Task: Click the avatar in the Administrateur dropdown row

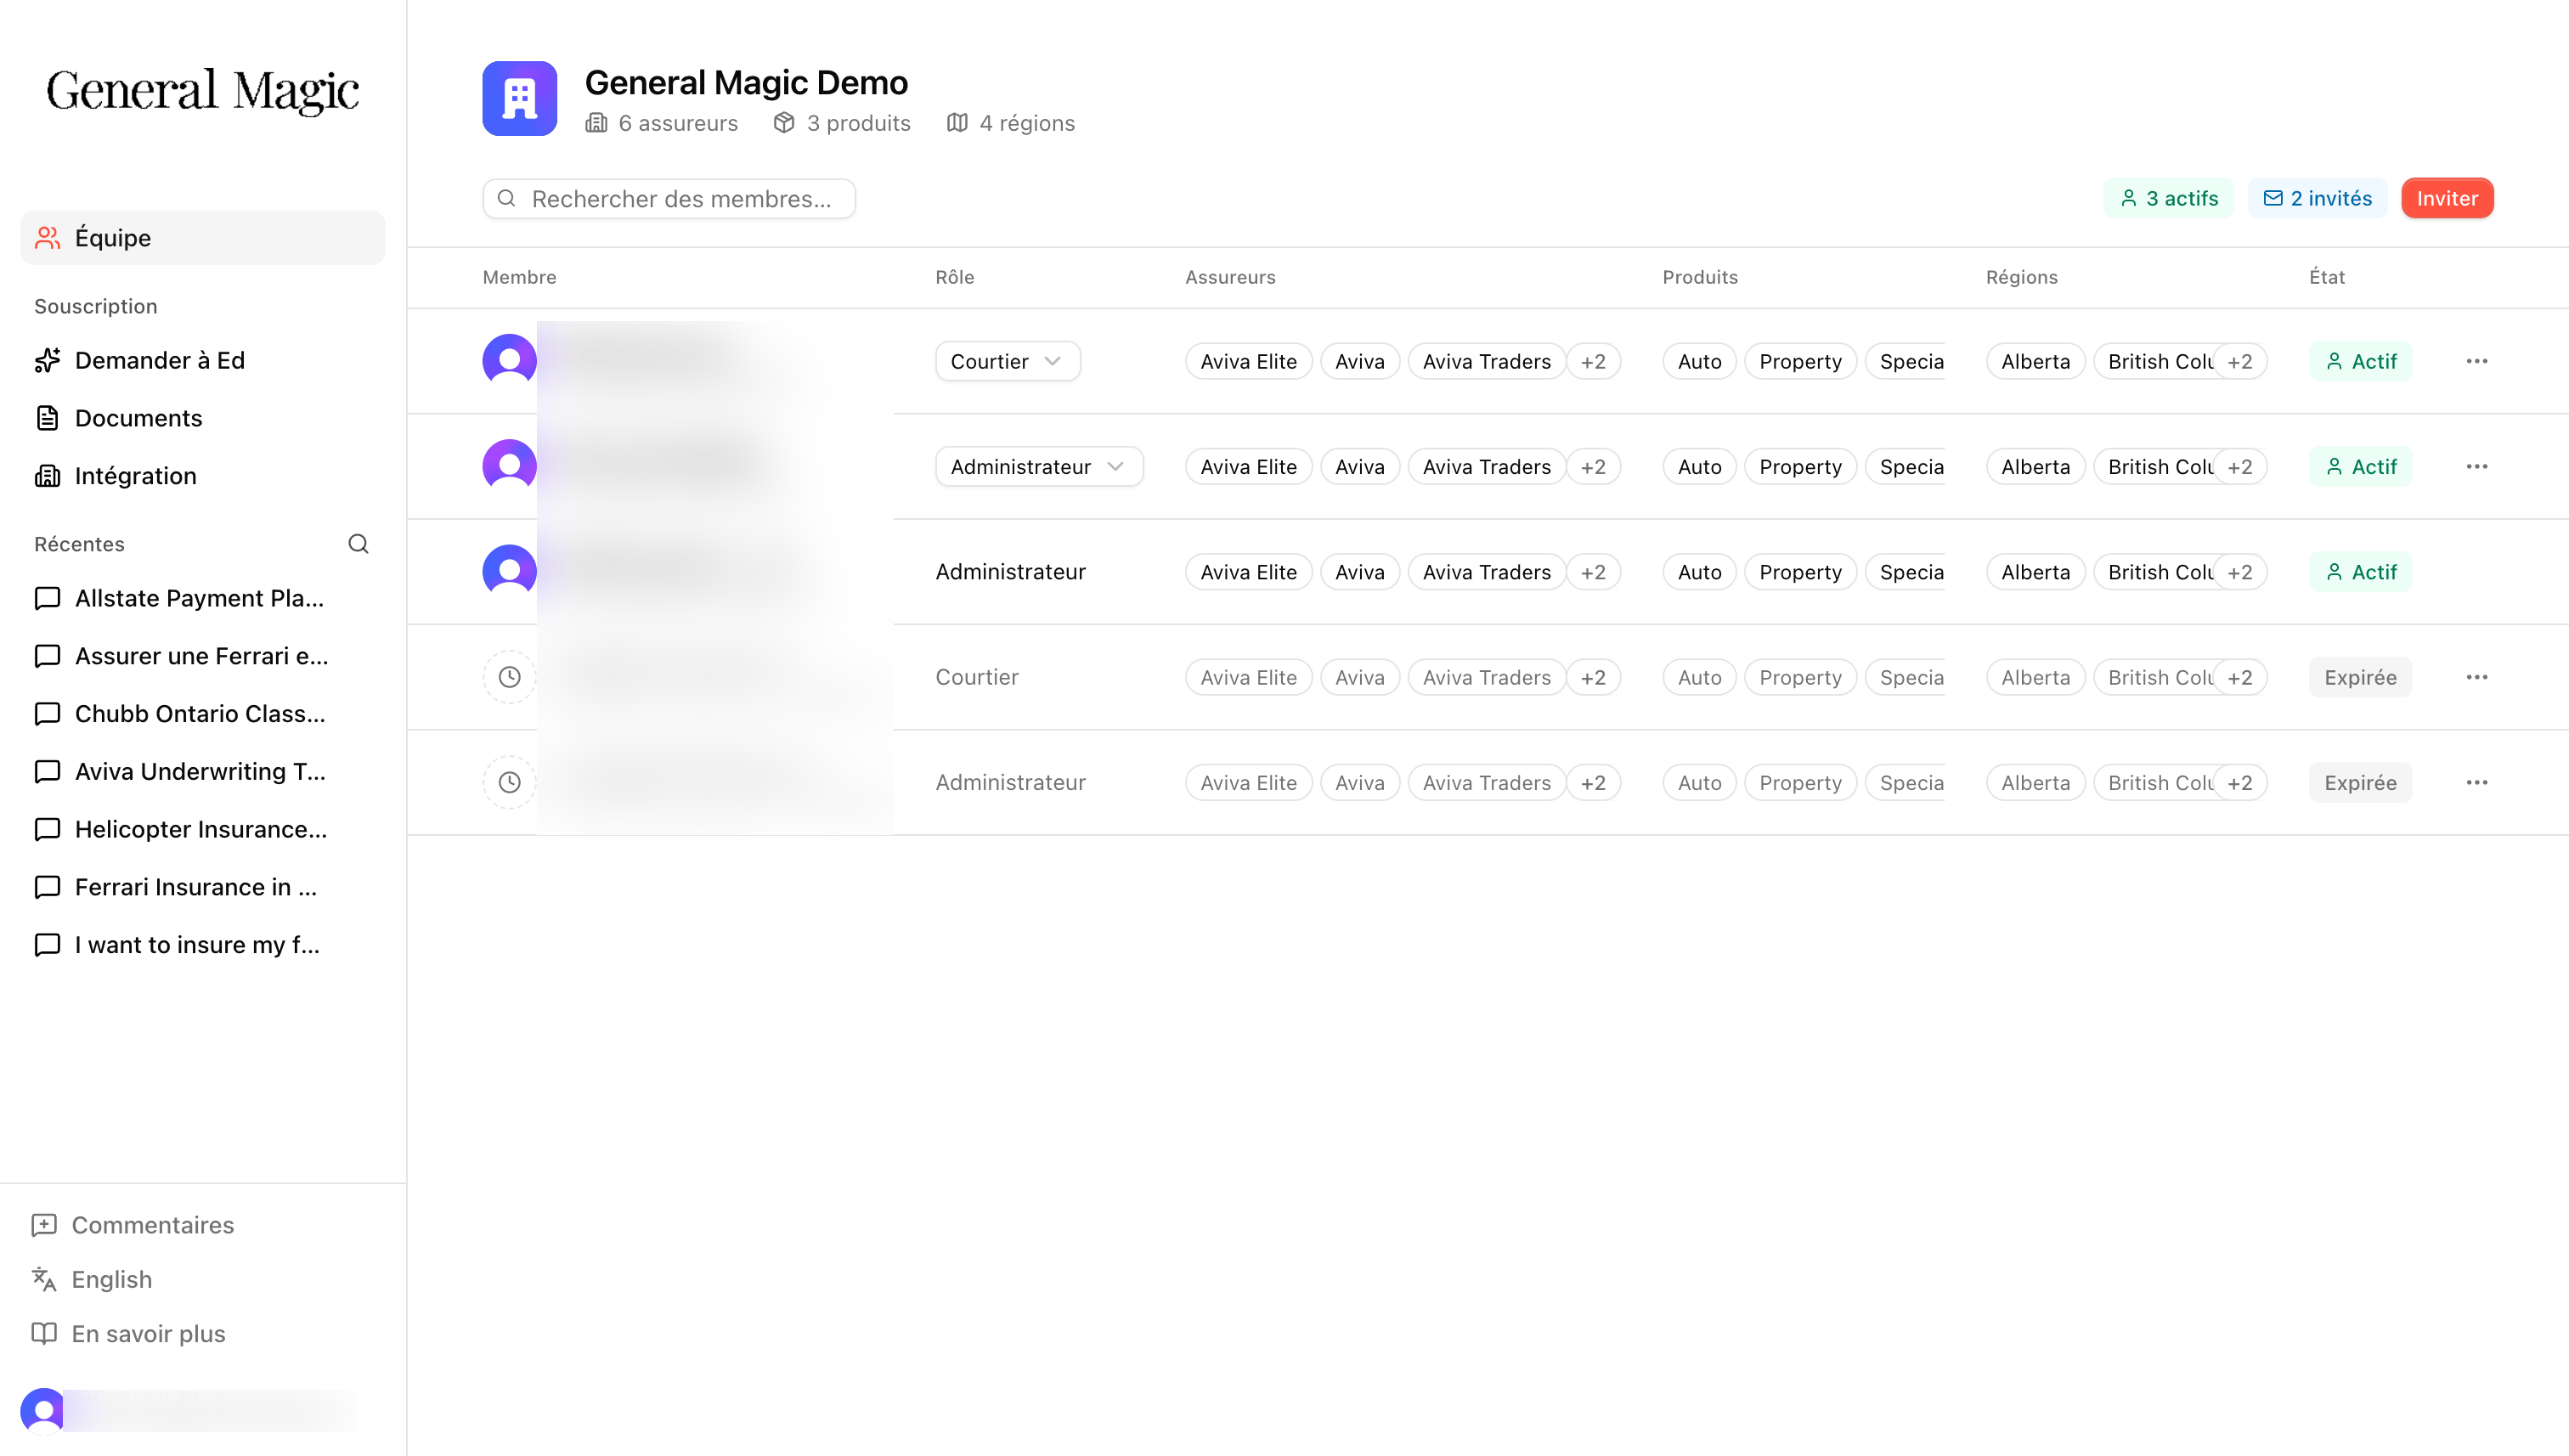Action: (x=510, y=467)
